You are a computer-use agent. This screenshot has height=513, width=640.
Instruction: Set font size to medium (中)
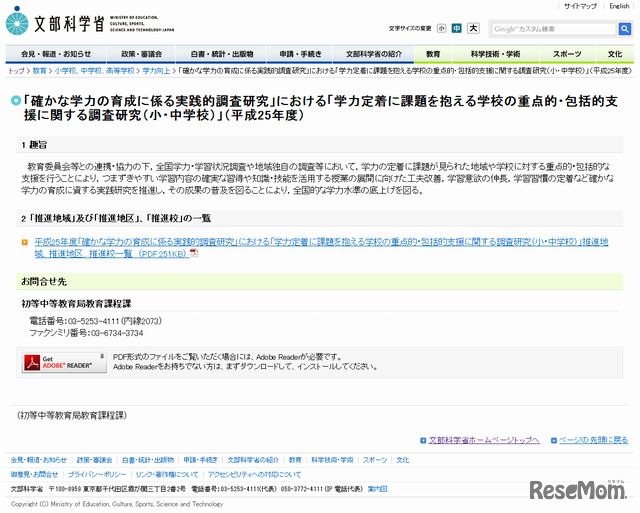pyautogui.click(x=456, y=28)
